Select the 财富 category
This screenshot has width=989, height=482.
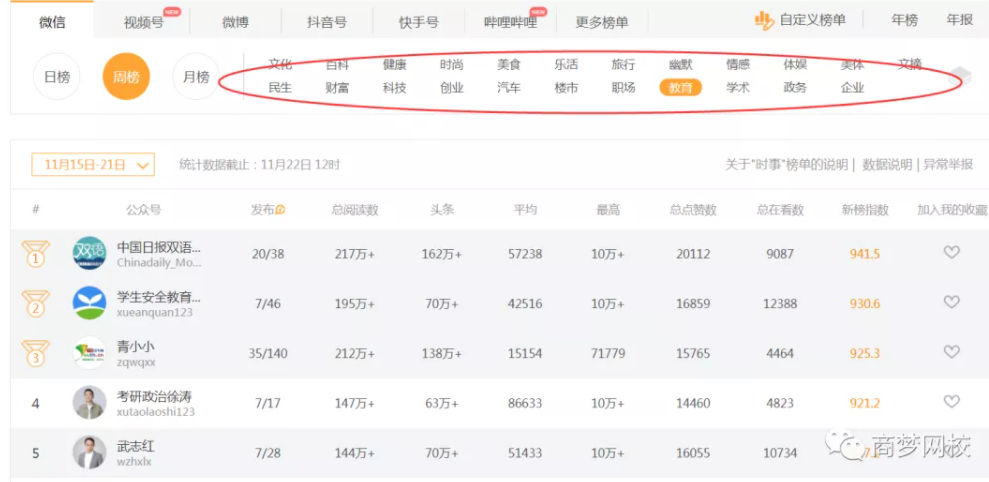click(x=337, y=88)
